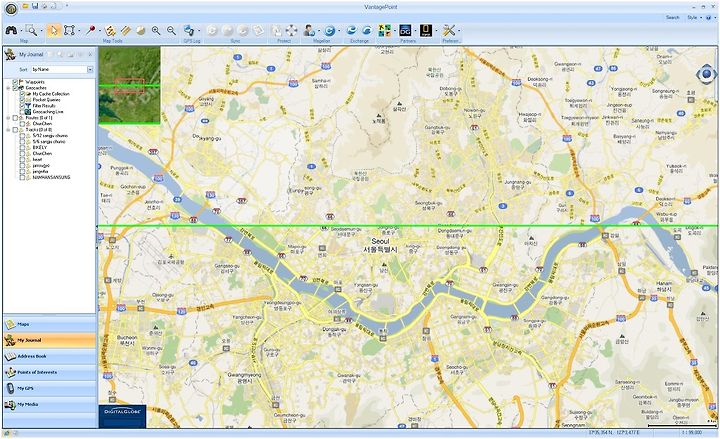This screenshot has width=720, height=439.
Task: Click the satellite overview minimap thumbnail
Action: click(x=129, y=85)
